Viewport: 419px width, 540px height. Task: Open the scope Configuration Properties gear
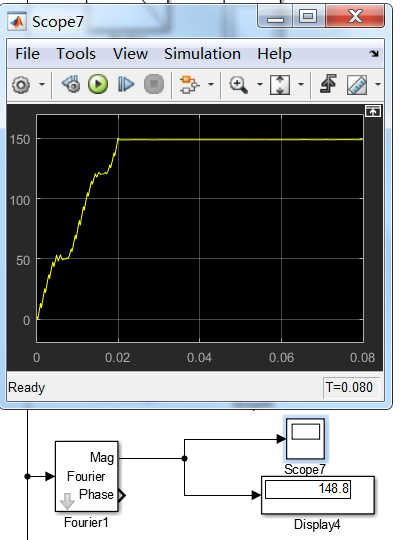pyautogui.click(x=21, y=84)
